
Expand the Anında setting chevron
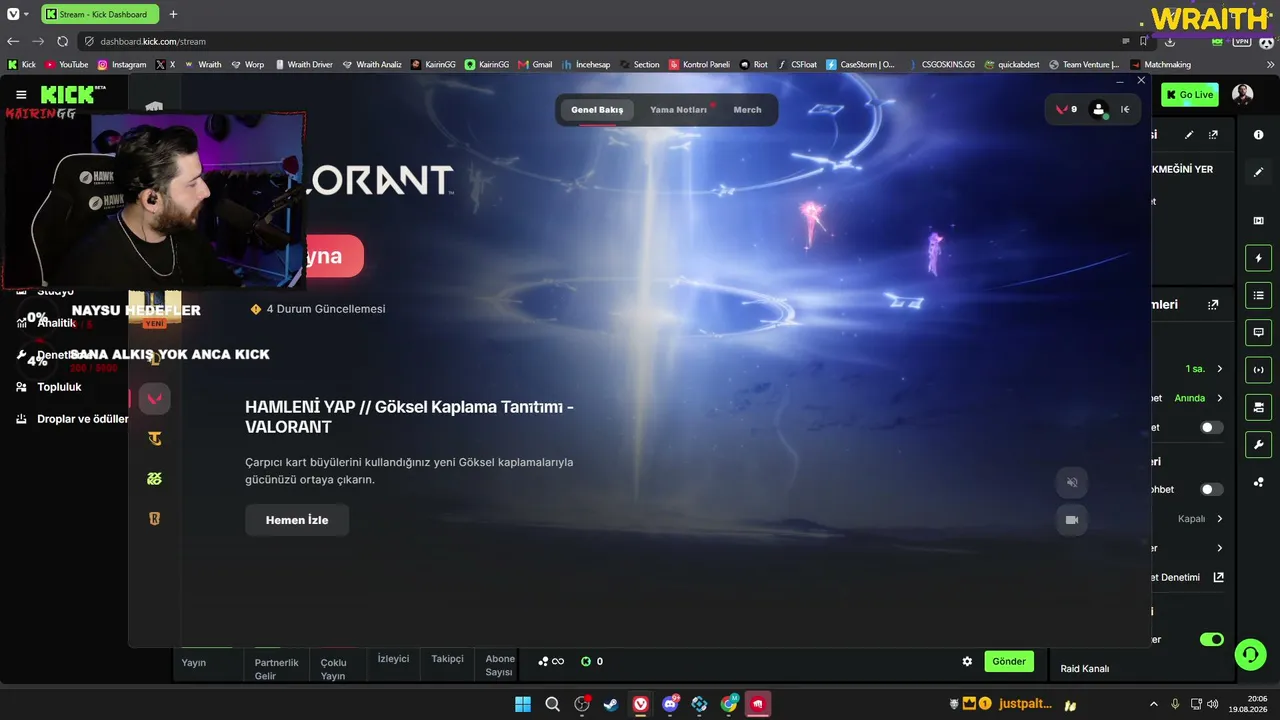(1219, 398)
